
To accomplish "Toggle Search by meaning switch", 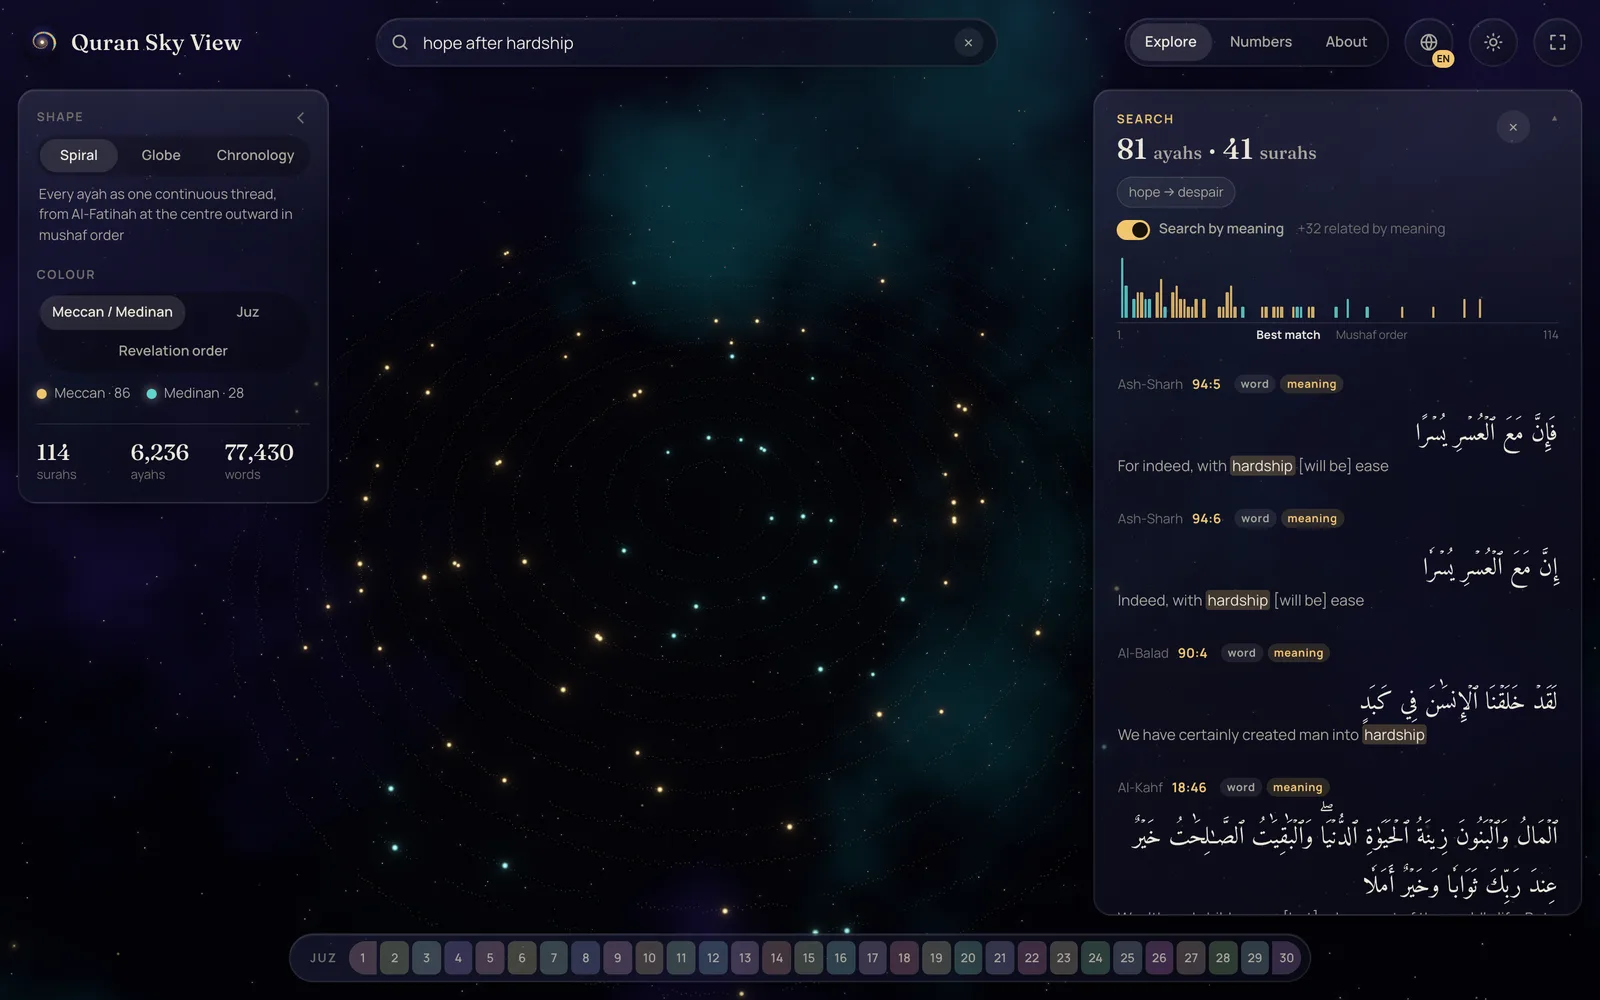I will coord(1133,229).
